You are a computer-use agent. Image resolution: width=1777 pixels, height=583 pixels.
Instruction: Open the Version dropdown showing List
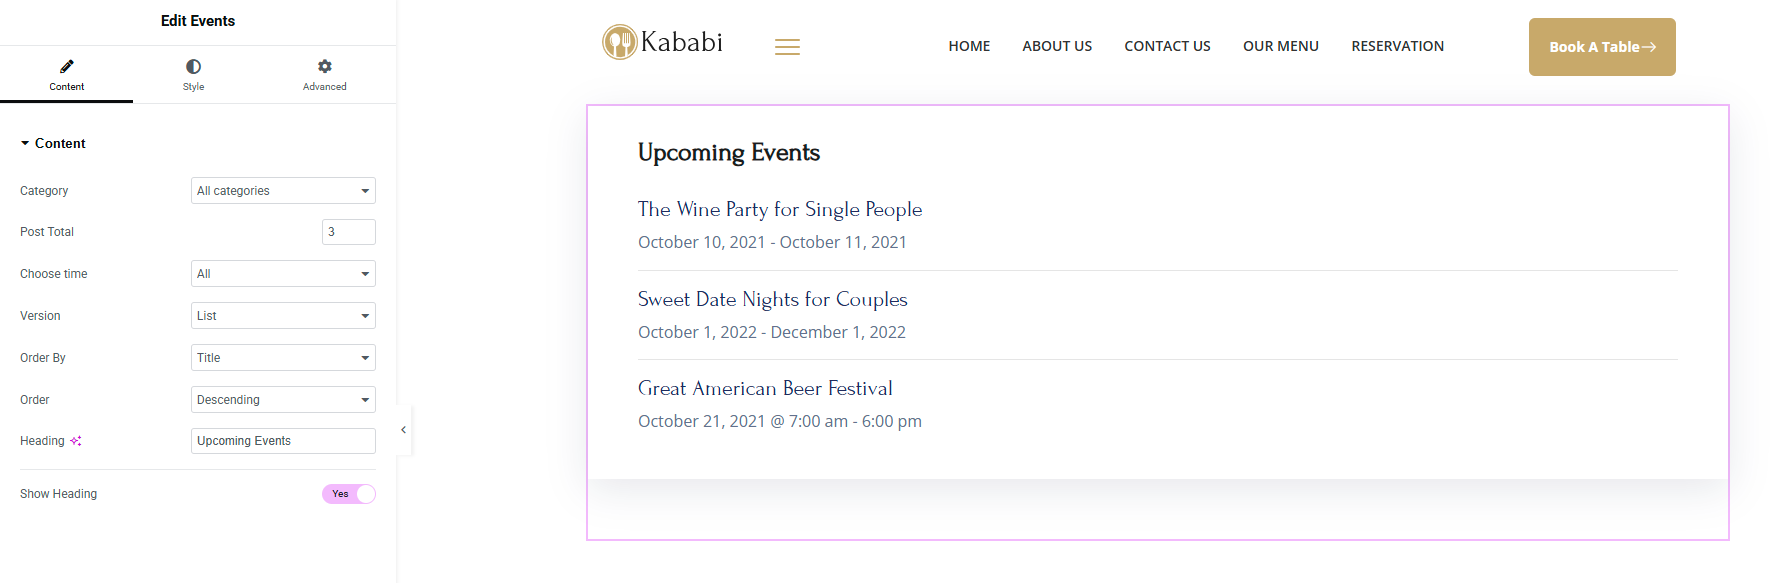283,316
